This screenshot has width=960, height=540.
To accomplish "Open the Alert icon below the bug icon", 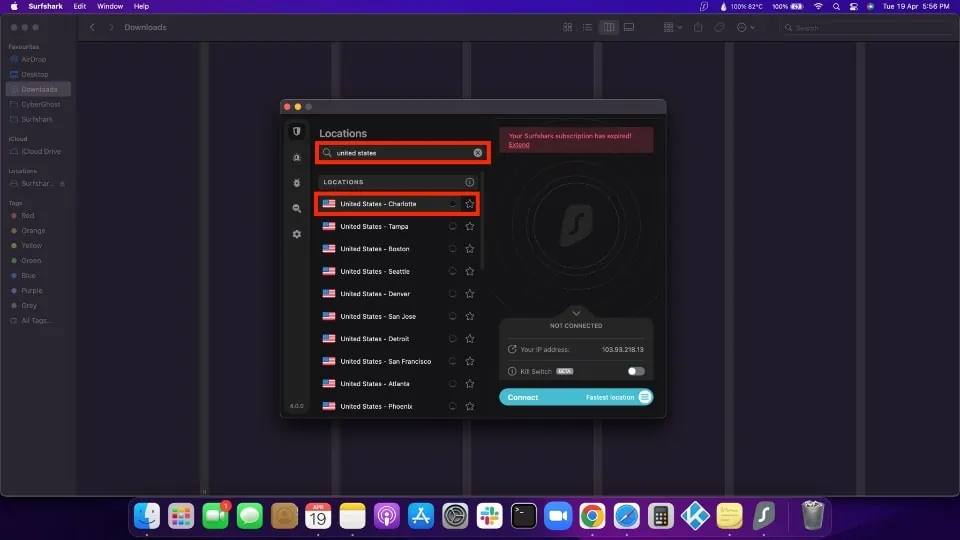I will pyautogui.click(x=297, y=183).
